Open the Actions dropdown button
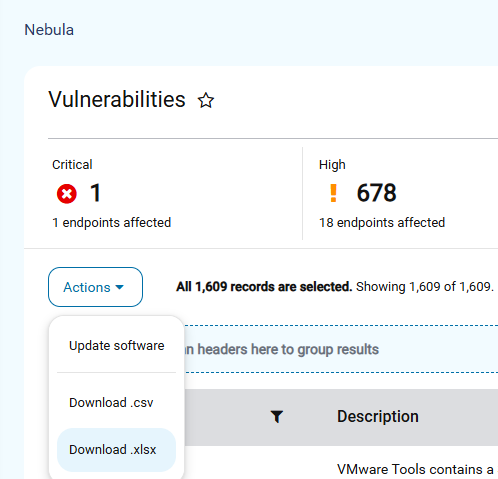This screenshot has width=498, height=479. click(95, 287)
